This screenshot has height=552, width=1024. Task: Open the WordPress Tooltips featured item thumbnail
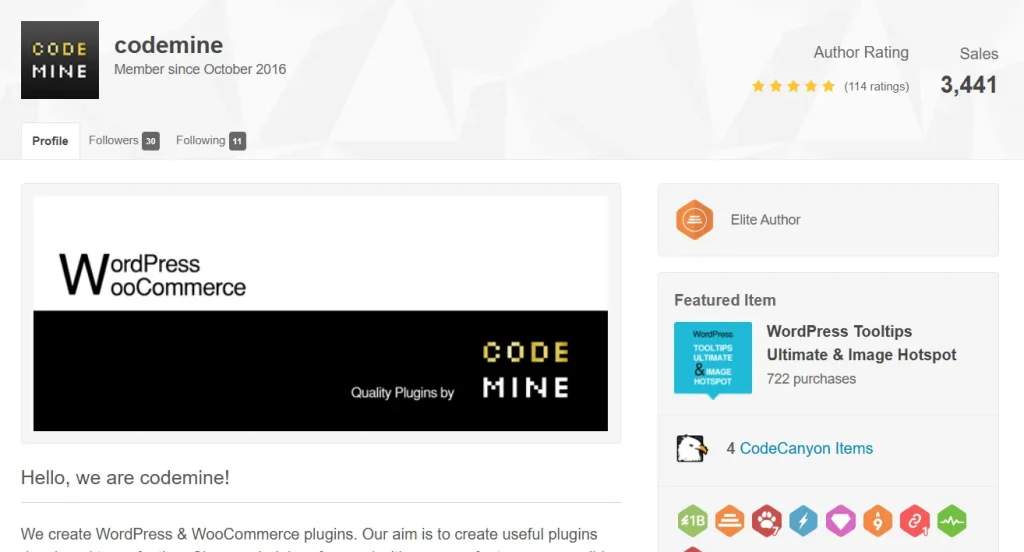tap(712, 359)
